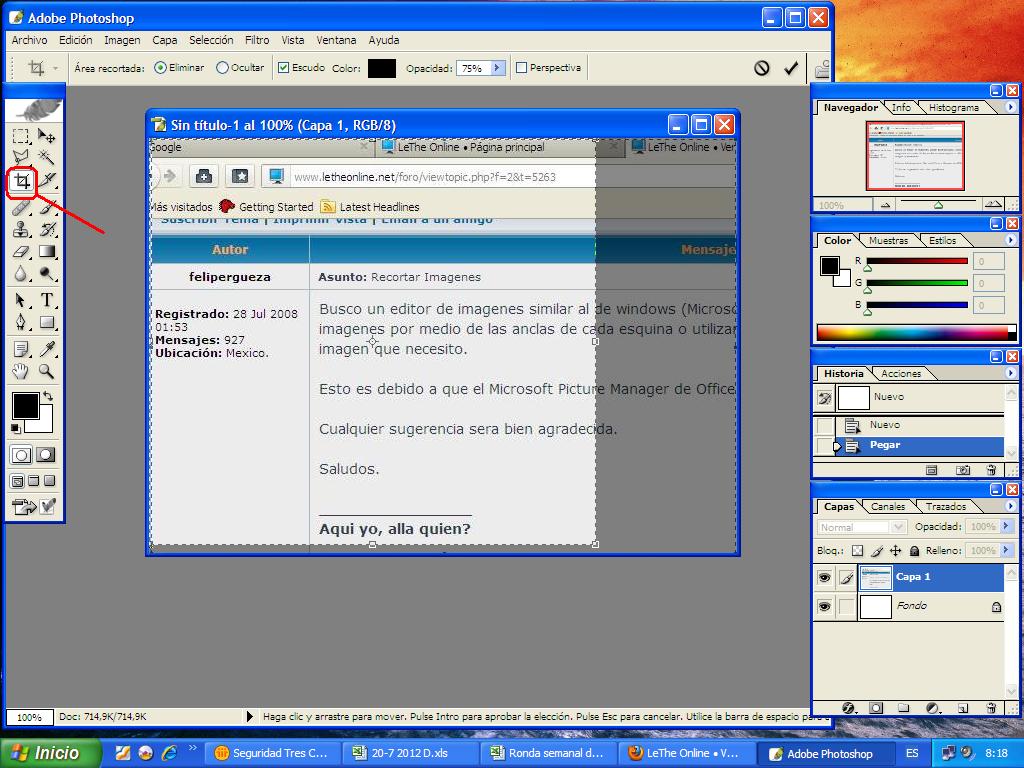Image resolution: width=1024 pixels, height=768 pixels.
Task: Open the Ventana menu
Action: [x=336, y=40]
